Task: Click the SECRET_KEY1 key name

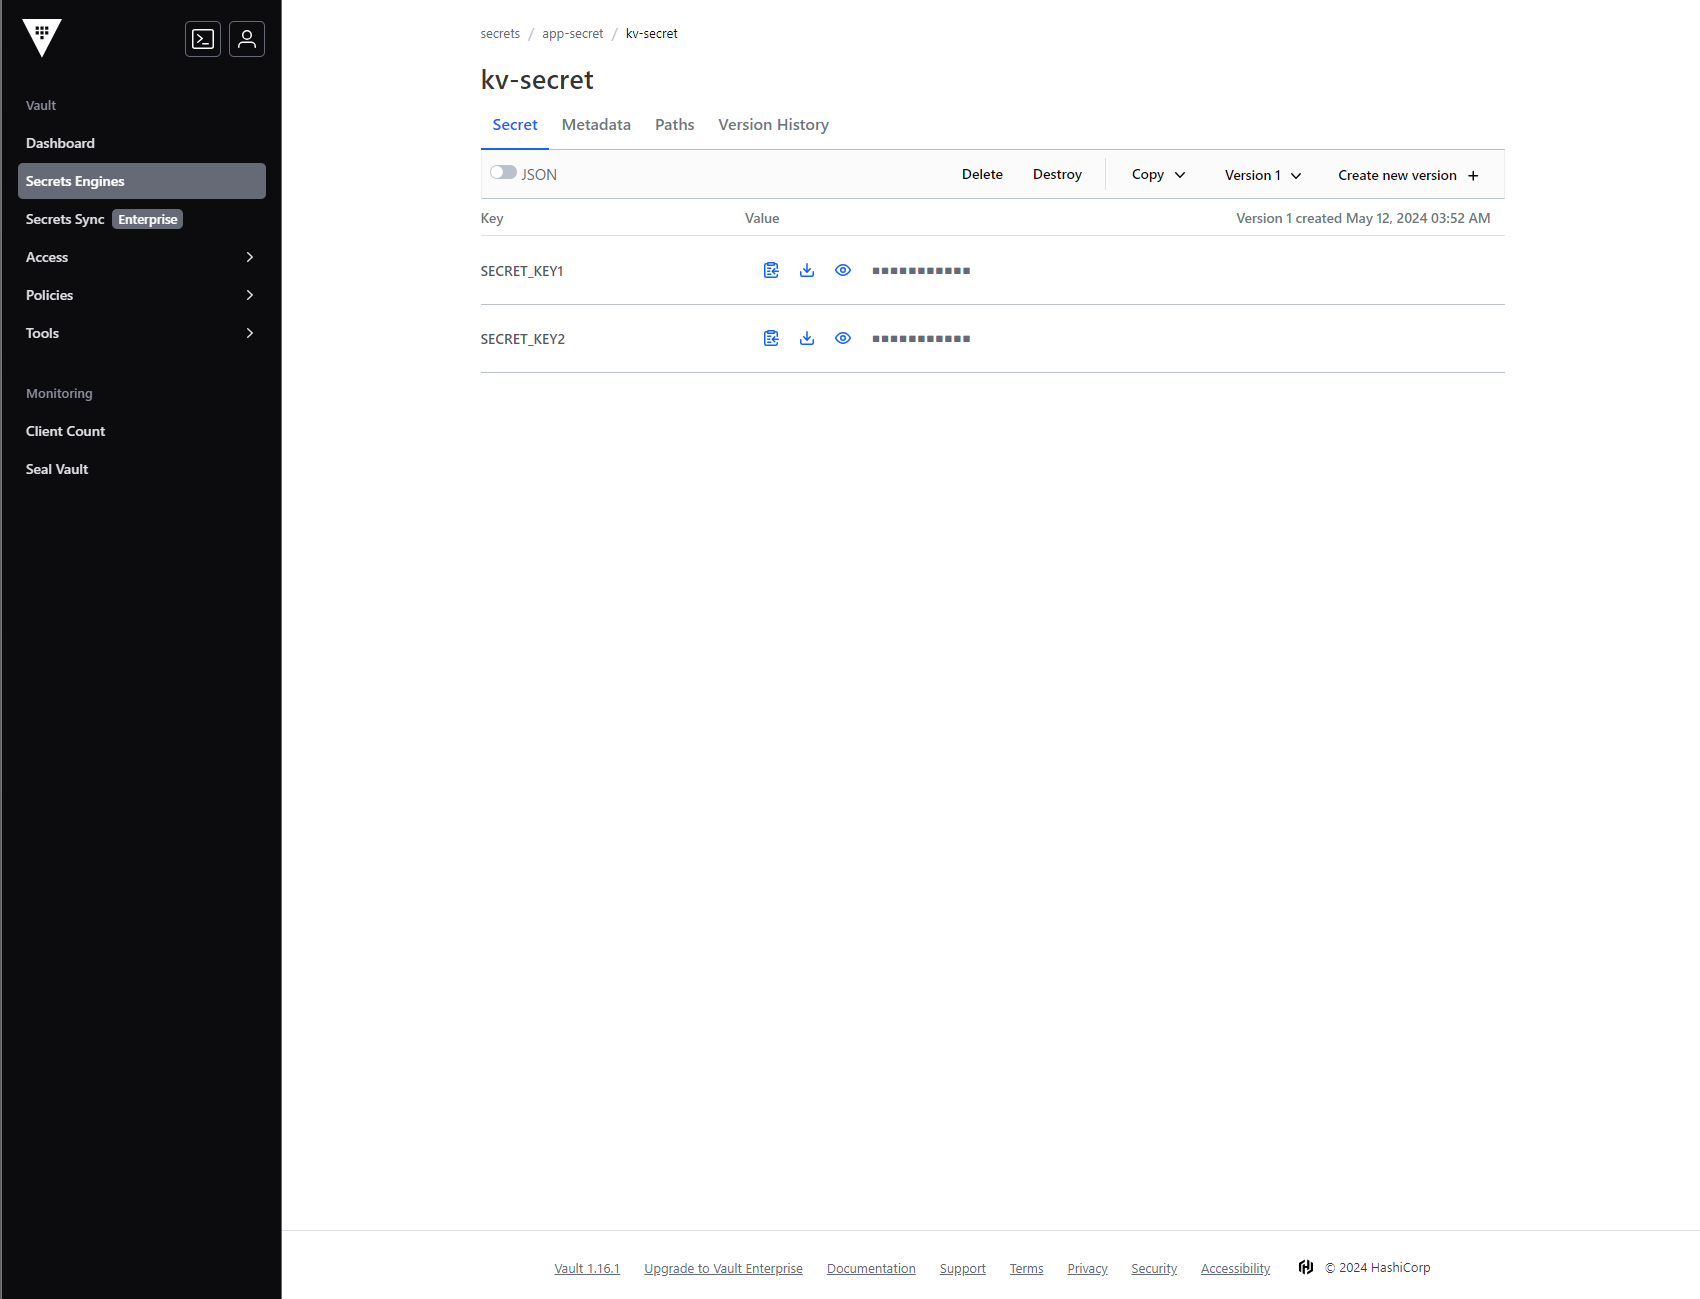Action: click(x=522, y=271)
